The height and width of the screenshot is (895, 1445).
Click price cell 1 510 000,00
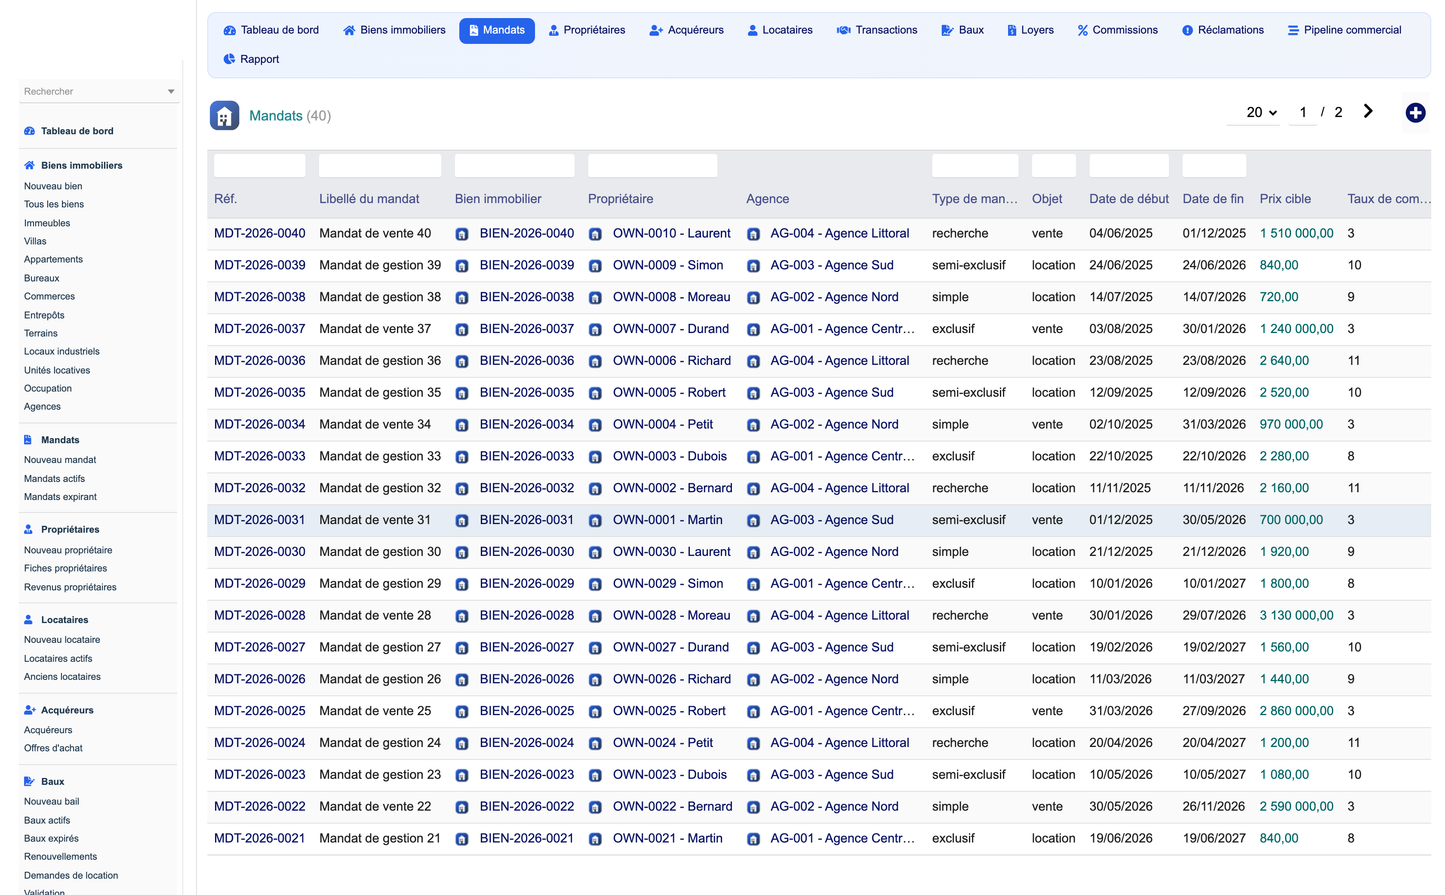(x=1297, y=233)
